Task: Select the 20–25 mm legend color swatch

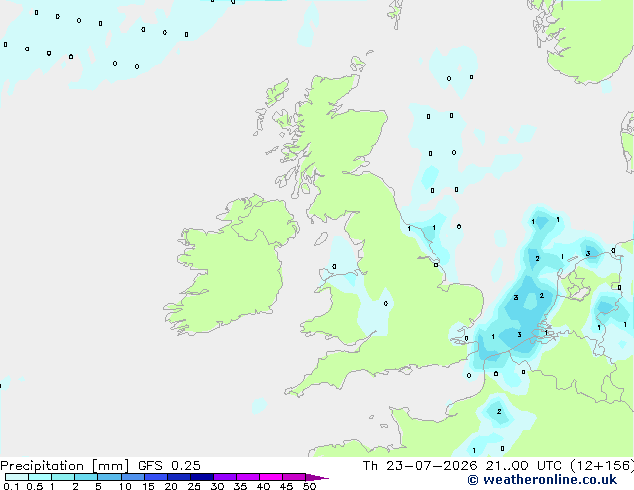Action: (178, 477)
